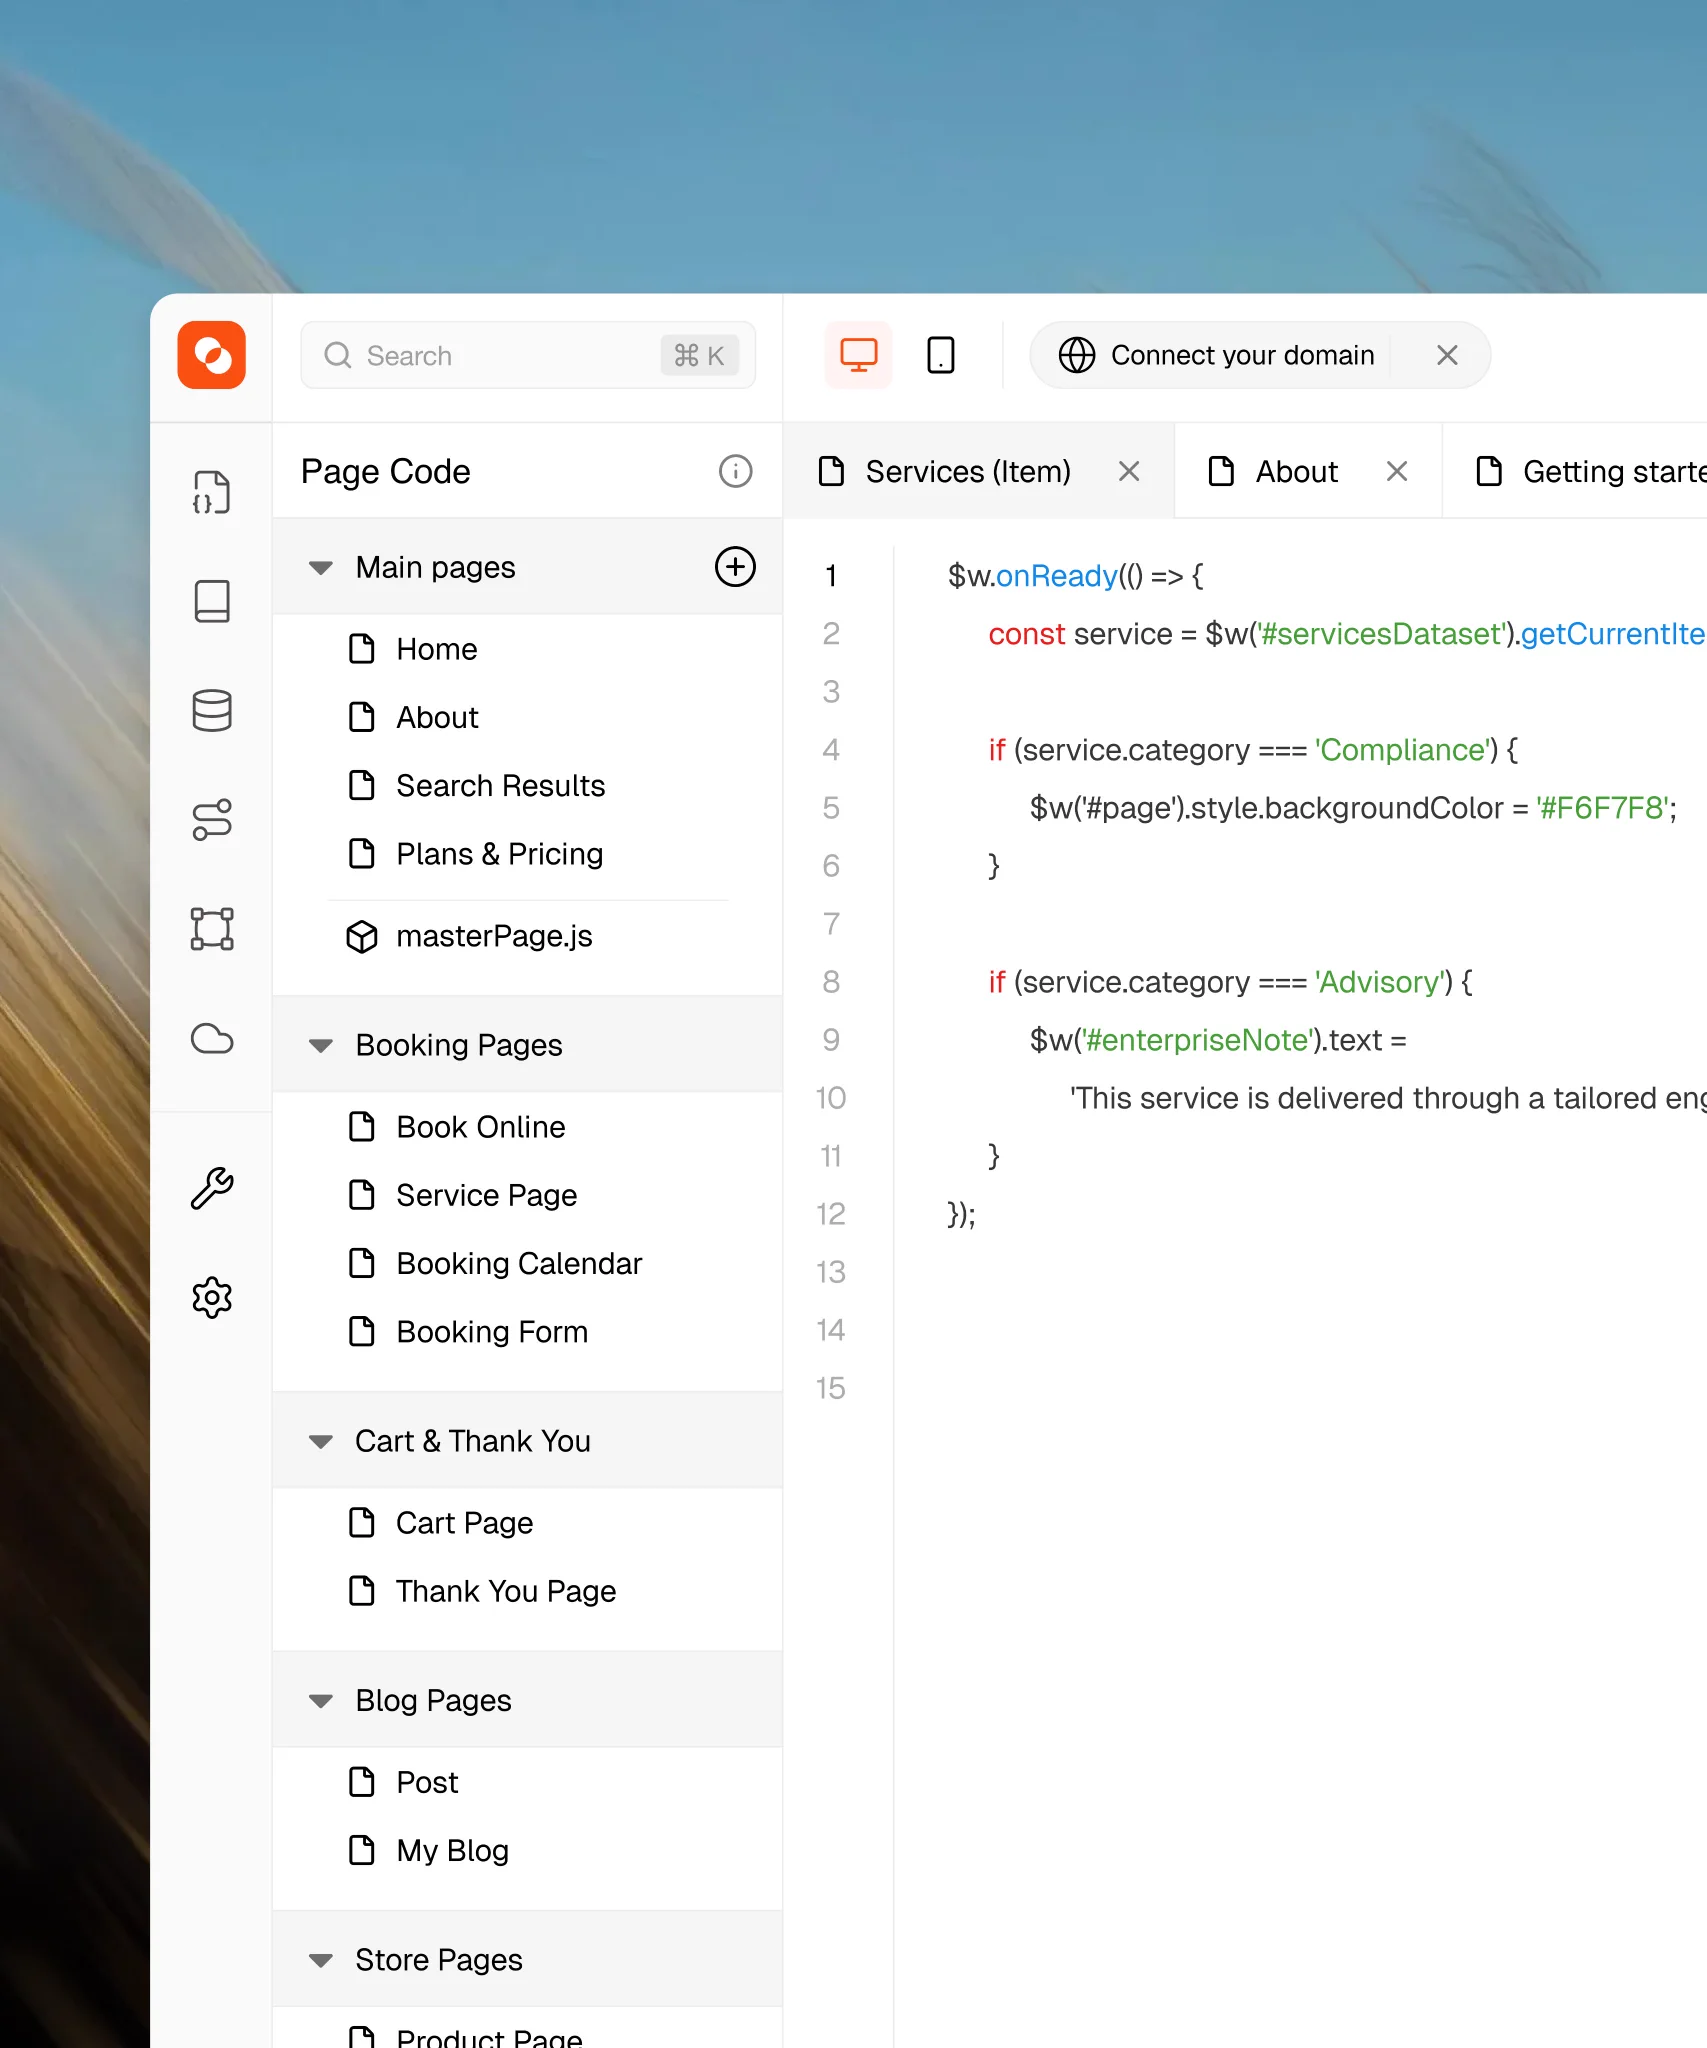Collapse the Store Pages section
This screenshot has width=1707, height=2048.
[320, 1961]
